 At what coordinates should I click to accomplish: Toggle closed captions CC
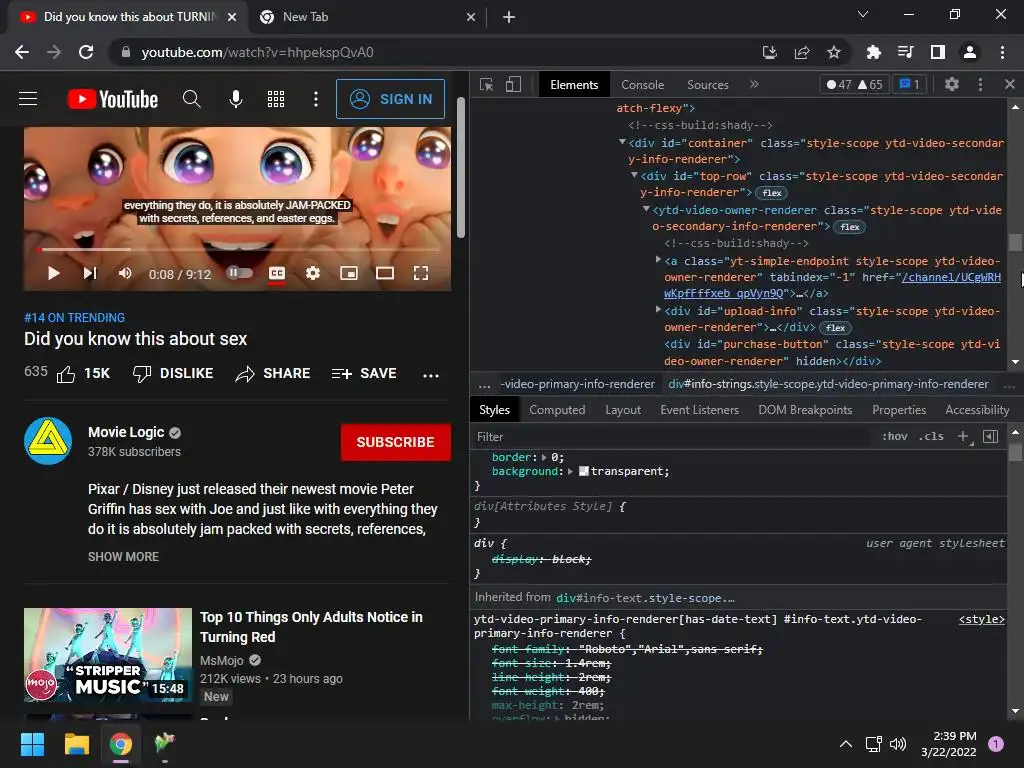(x=277, y=273)
